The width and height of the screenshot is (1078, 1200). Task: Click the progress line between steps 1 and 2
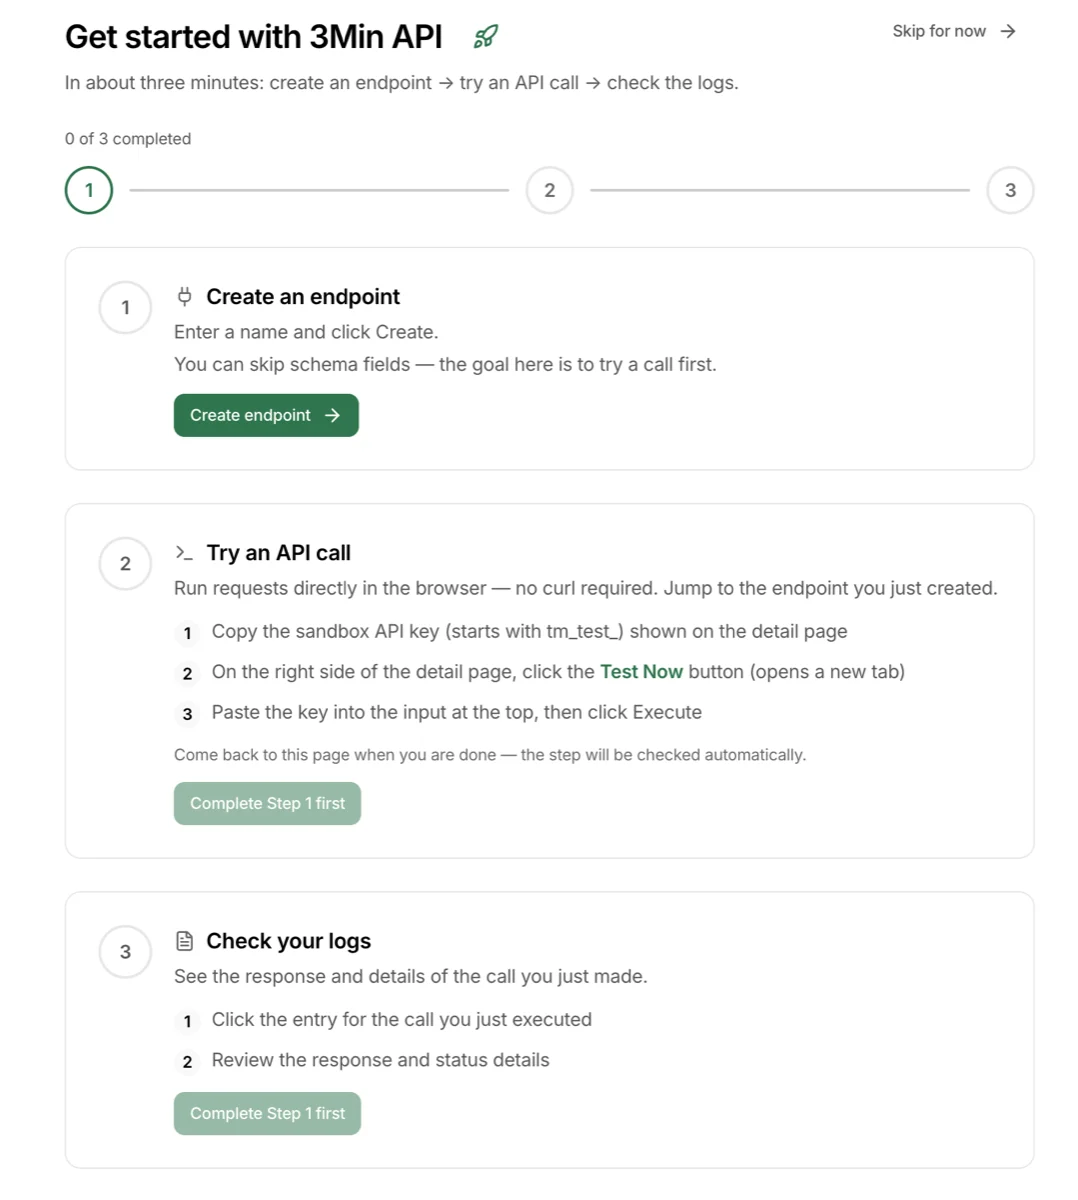pyautogui.click(x=320, y=189)
